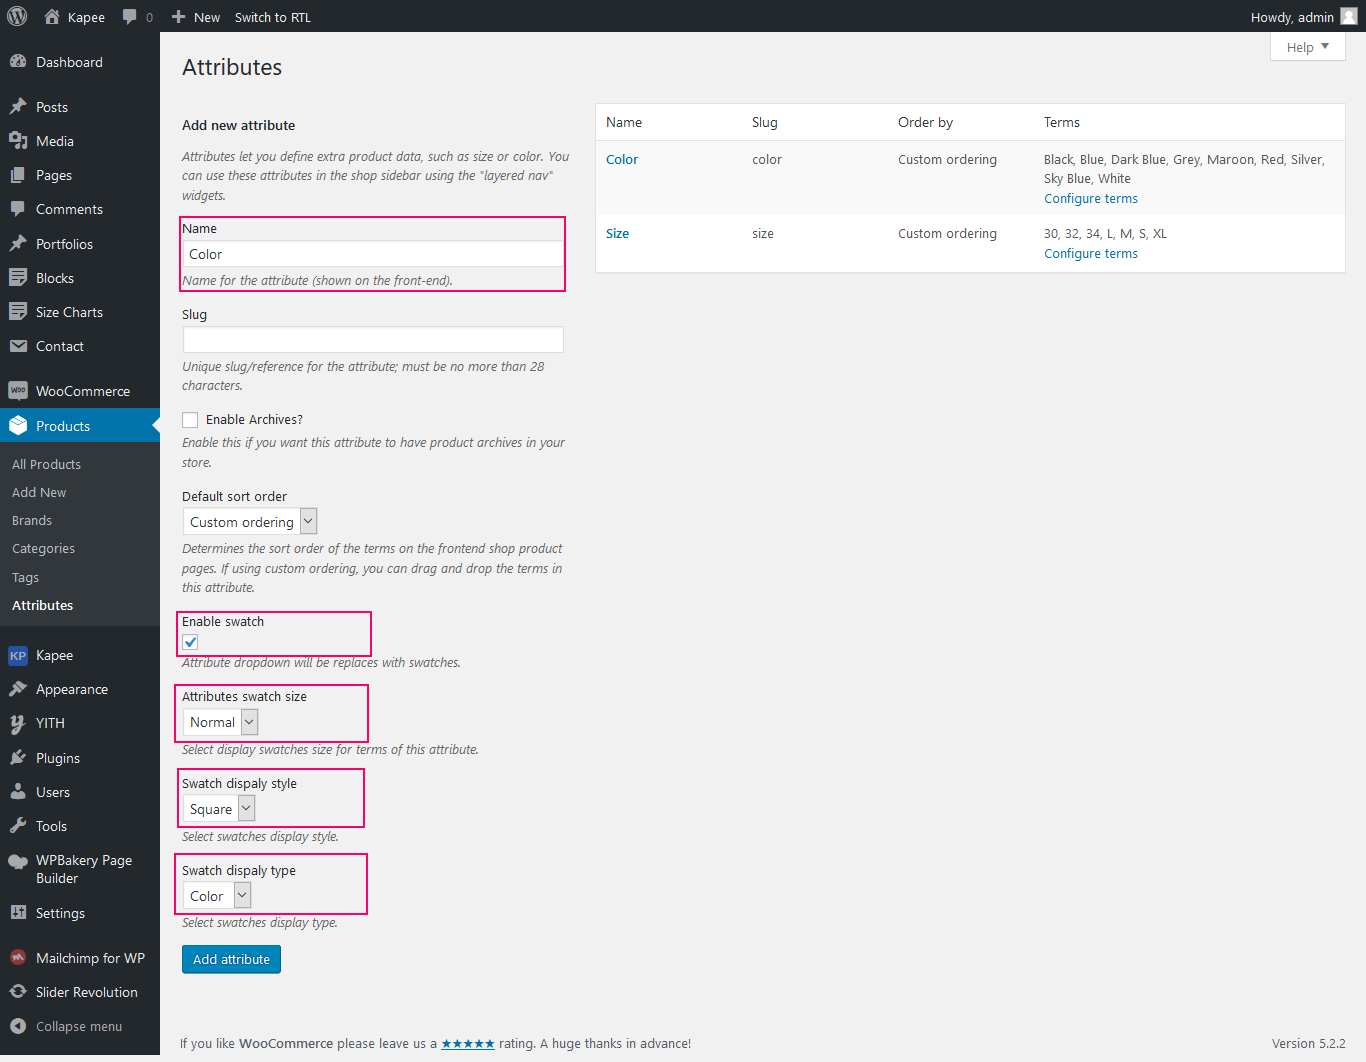Image resolution: width=1366 pixels, height=1062 pixels.
Task: Click the WPBakery Page Builder icon
Action: pos(18,861)
